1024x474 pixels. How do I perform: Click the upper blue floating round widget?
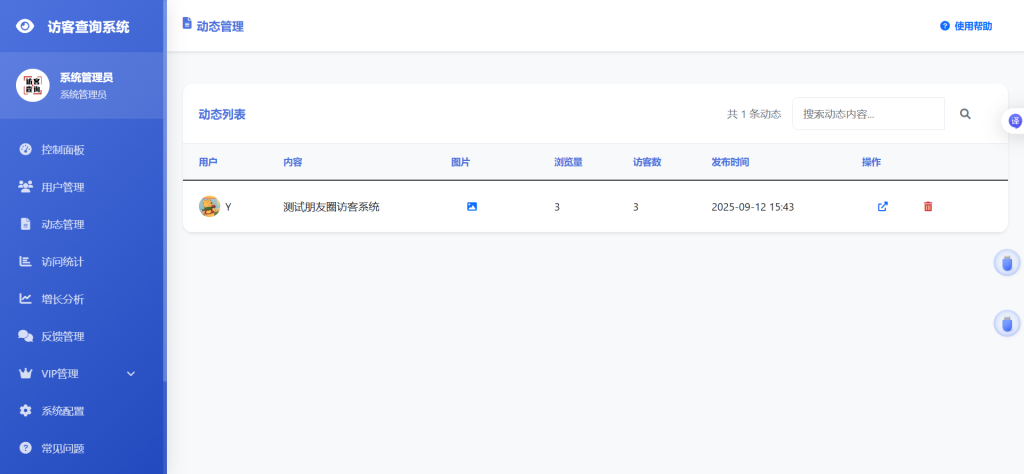[1006, 263]
